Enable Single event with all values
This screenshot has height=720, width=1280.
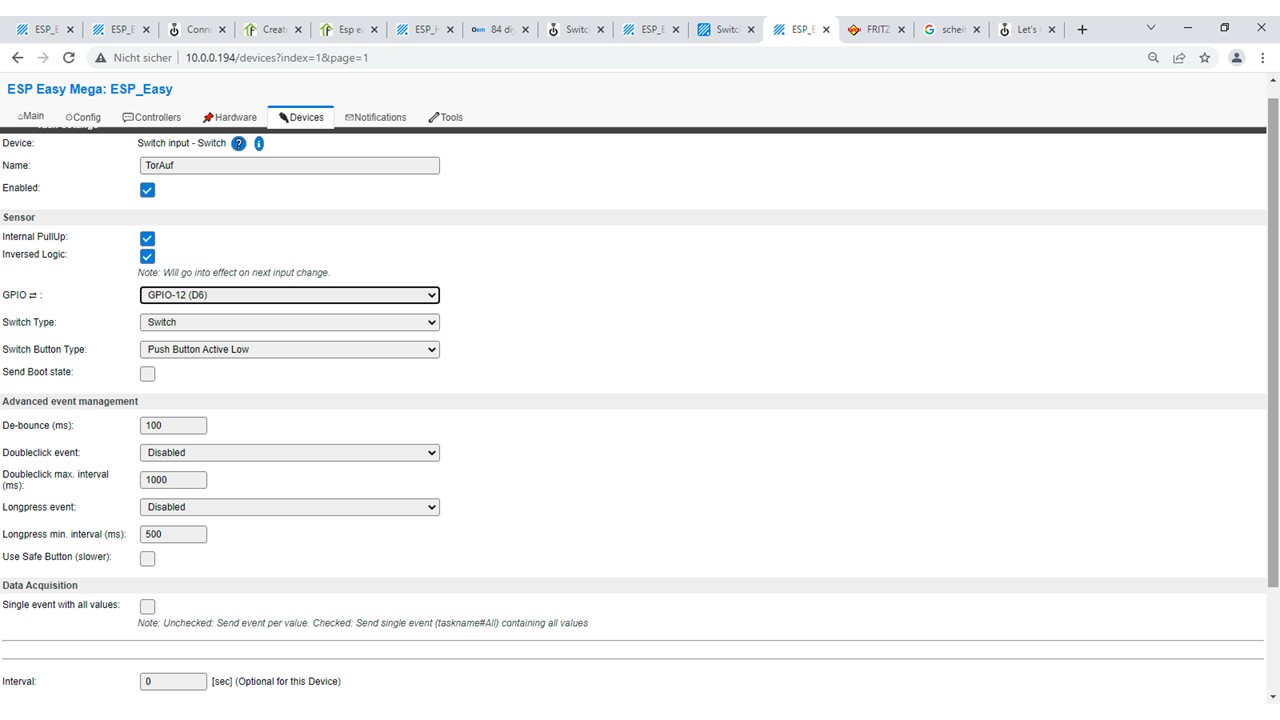point(147,607)
